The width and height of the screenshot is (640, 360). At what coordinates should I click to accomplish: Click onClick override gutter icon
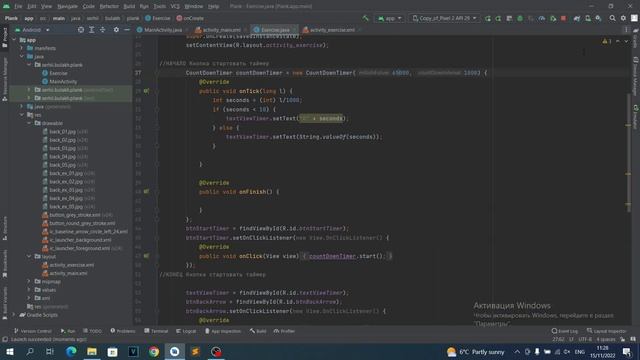[x=146, y=256]
